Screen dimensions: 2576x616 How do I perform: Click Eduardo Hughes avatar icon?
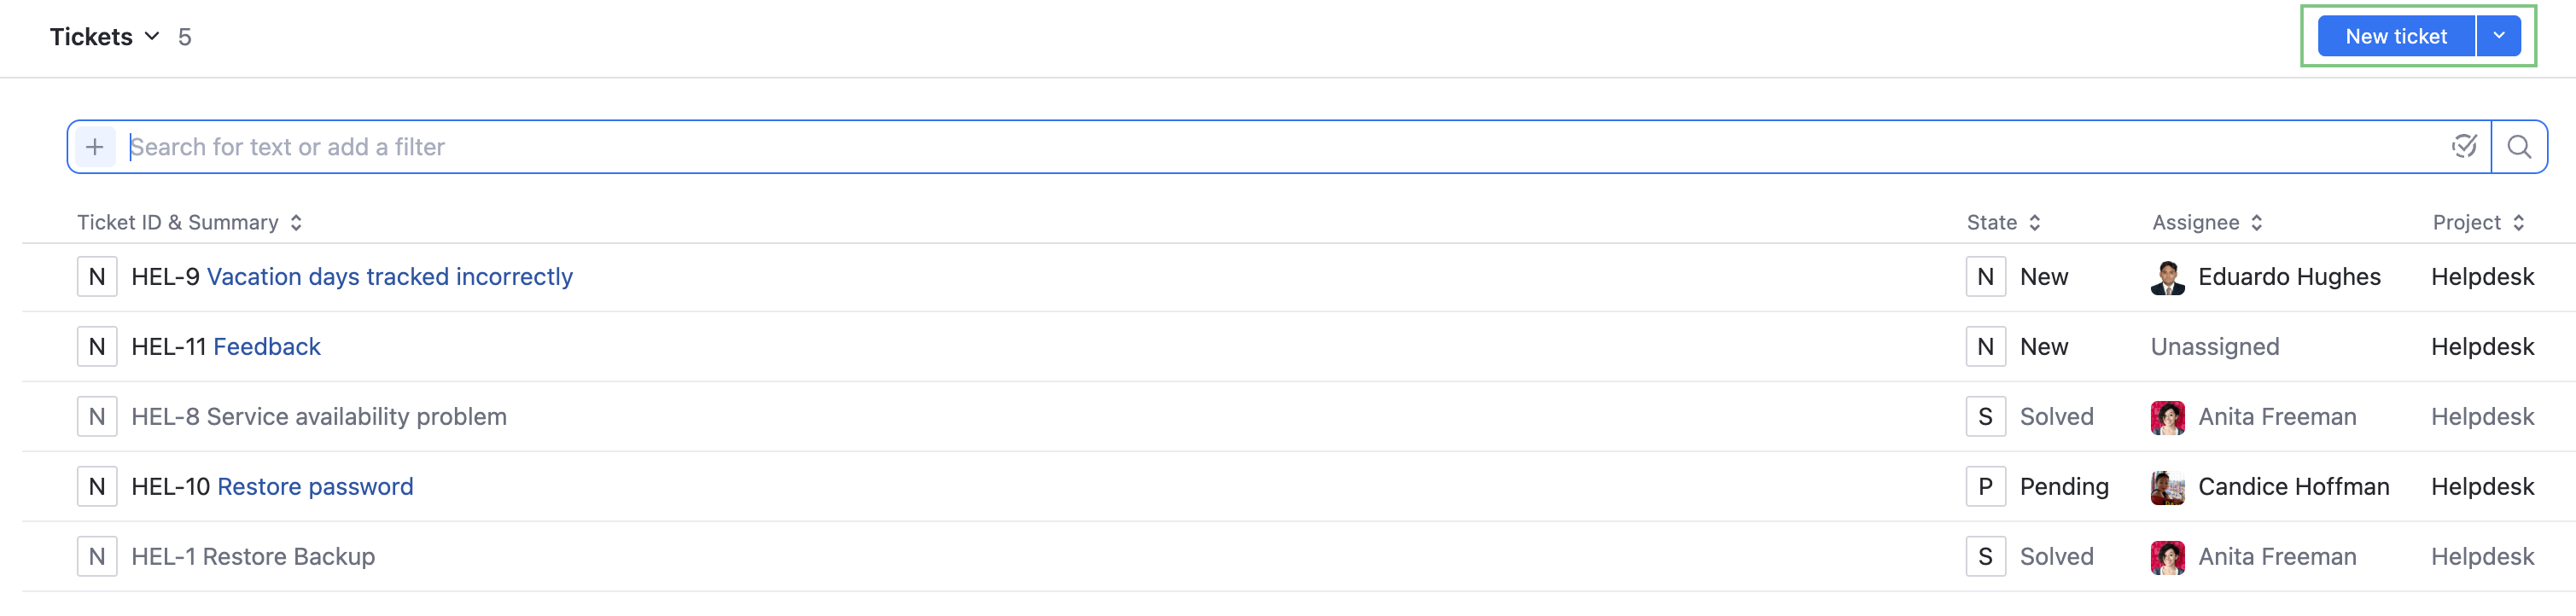pos(2167,277)
